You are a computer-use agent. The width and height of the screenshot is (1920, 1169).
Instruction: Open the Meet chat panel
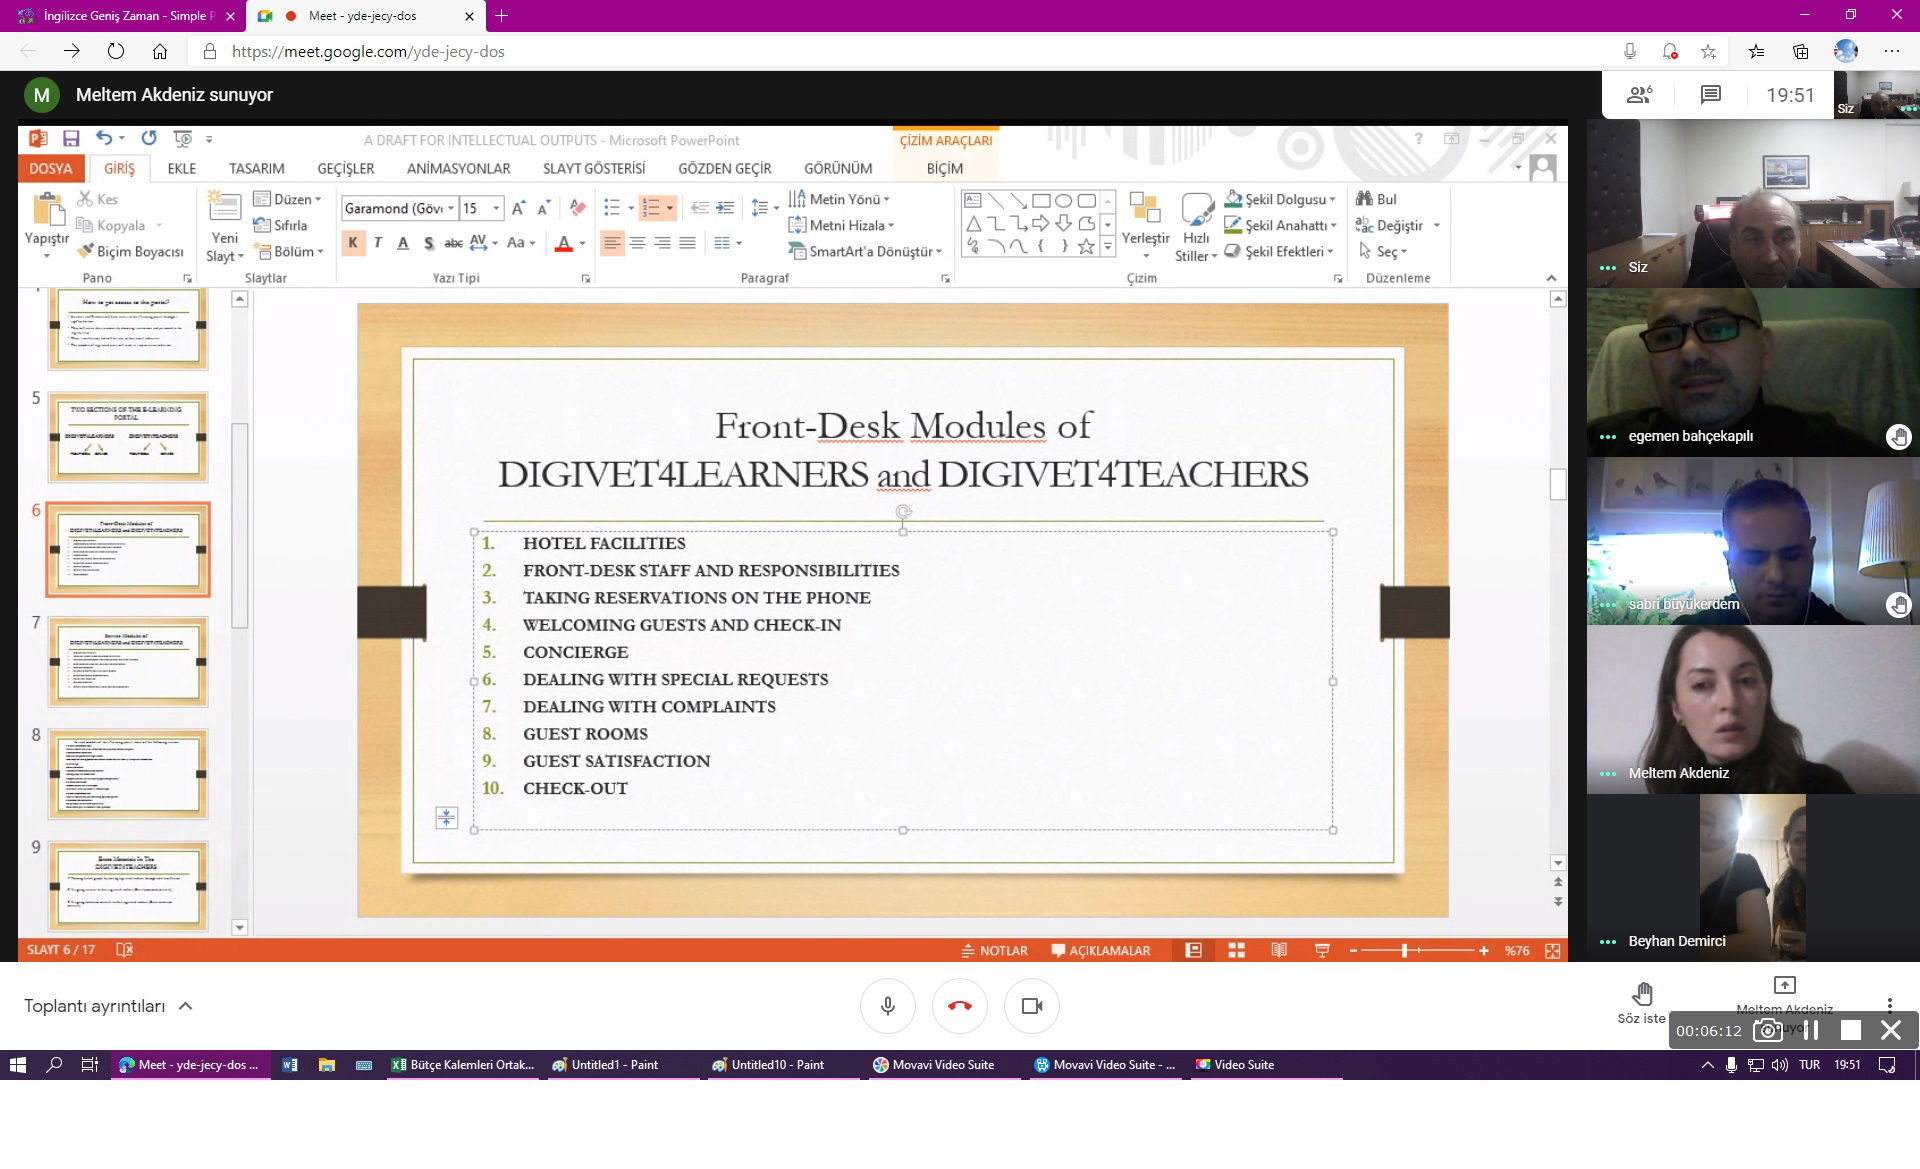coord(1710,95)
